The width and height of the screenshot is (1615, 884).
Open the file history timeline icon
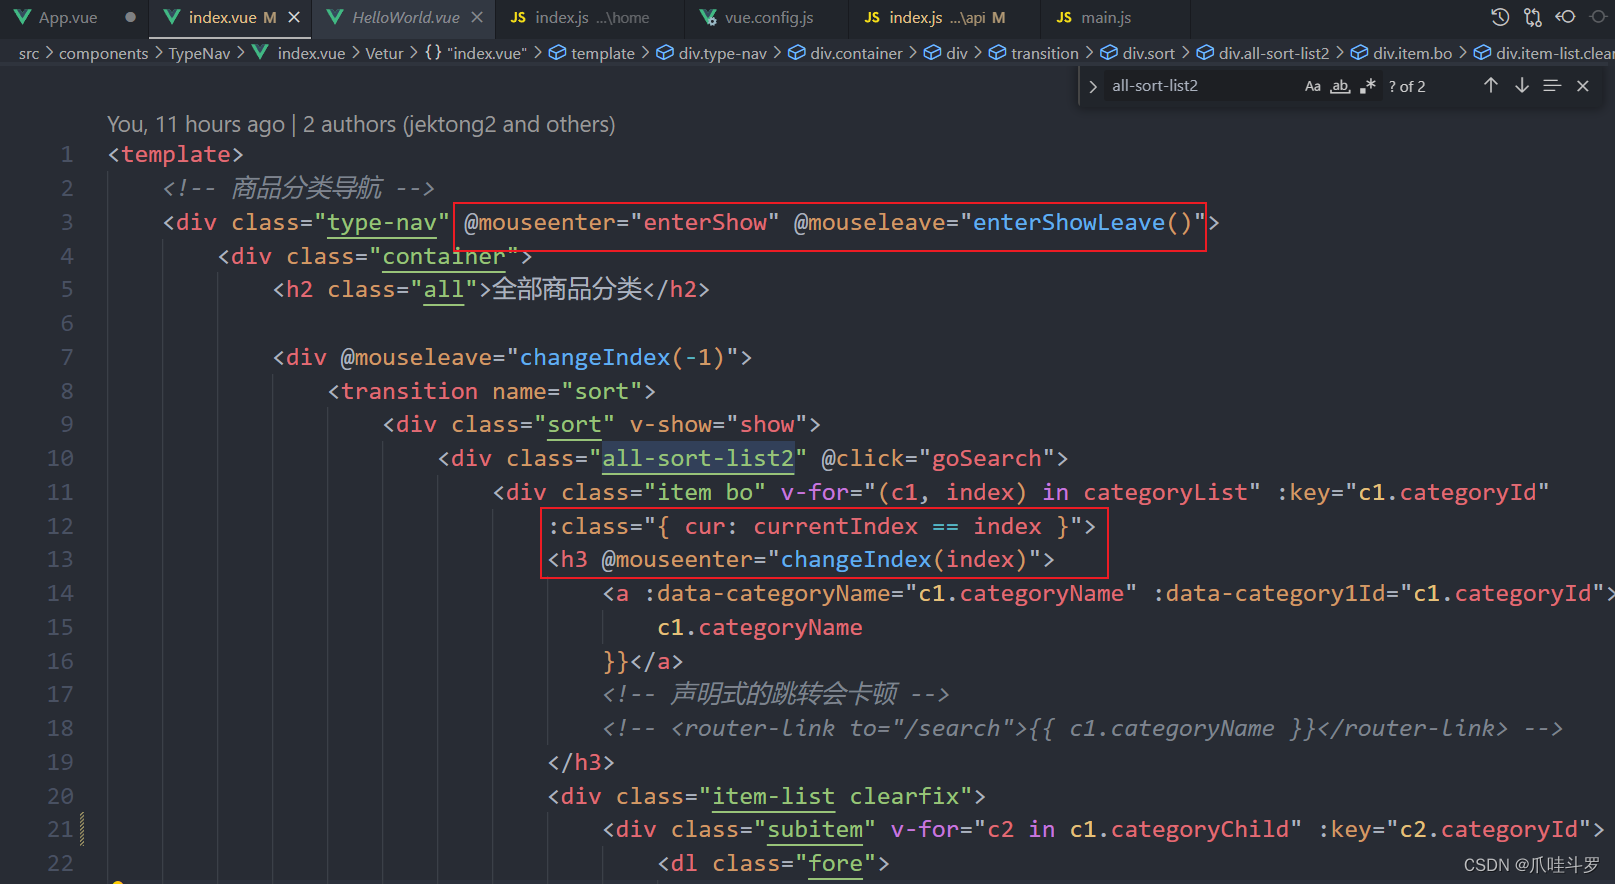click(x=1500, y=17)
